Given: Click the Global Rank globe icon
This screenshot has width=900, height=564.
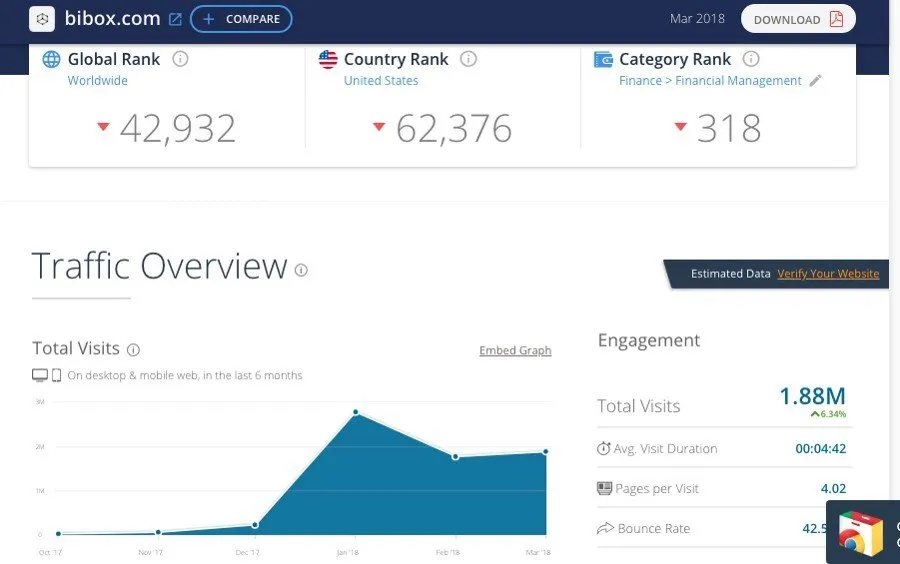Looking at the screenshot, I should (51, 59).
